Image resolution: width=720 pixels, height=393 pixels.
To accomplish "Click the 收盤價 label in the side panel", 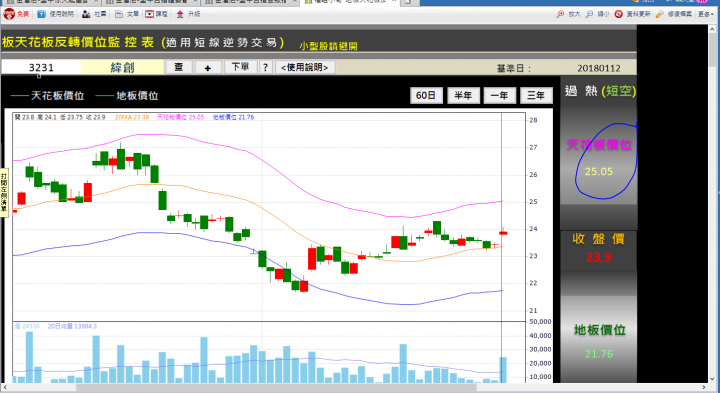I will point(599,239).
